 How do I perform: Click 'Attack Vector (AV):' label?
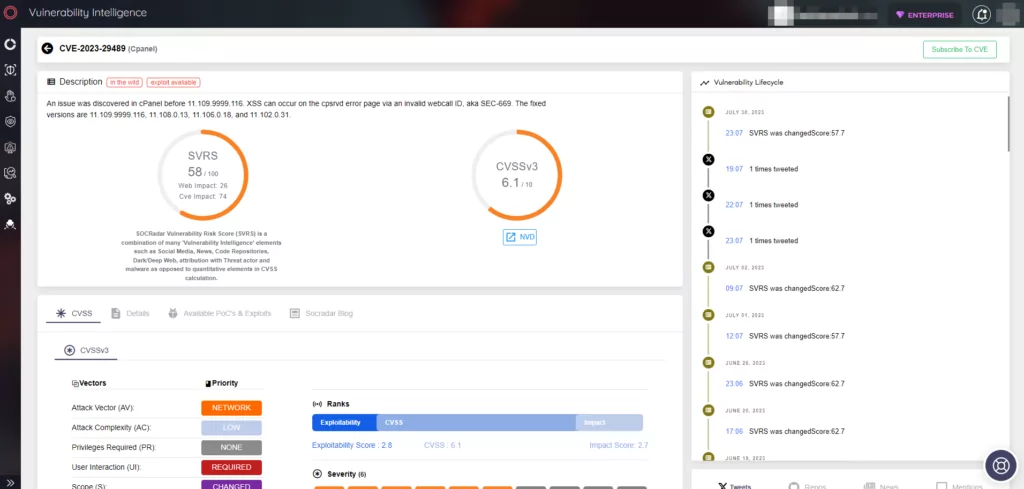pos(103,408)
